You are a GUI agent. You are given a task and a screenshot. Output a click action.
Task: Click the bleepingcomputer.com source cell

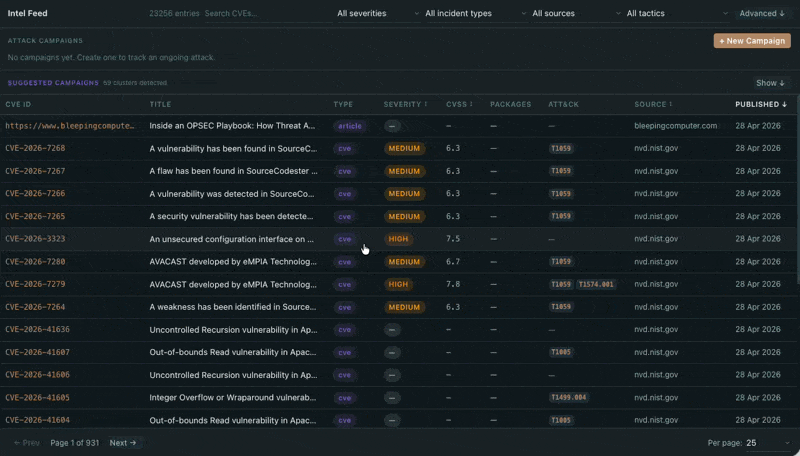[x=676, y=125]
